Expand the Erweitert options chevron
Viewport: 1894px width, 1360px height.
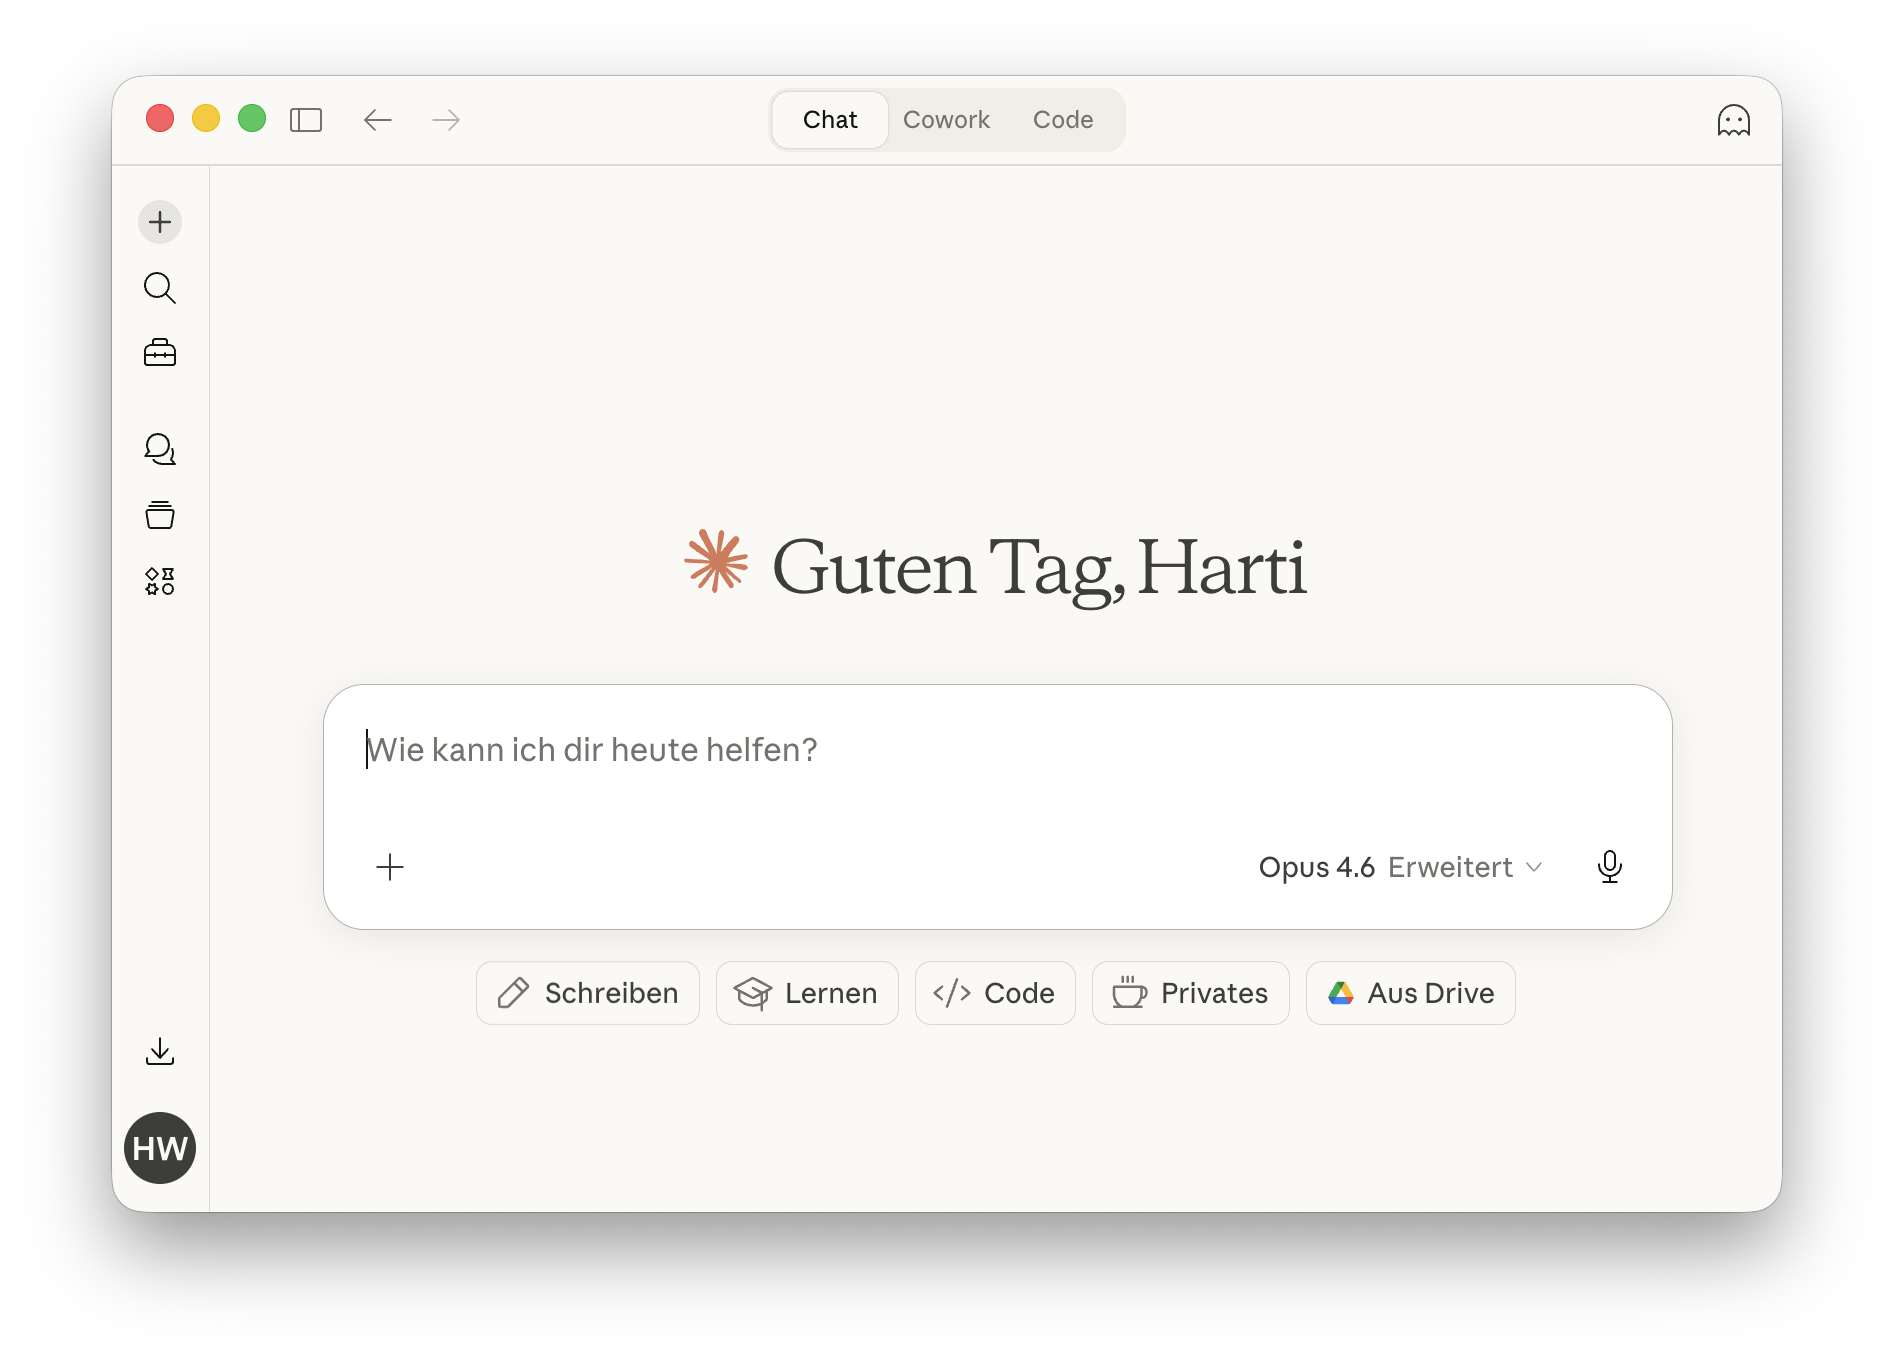[1536, 868]
